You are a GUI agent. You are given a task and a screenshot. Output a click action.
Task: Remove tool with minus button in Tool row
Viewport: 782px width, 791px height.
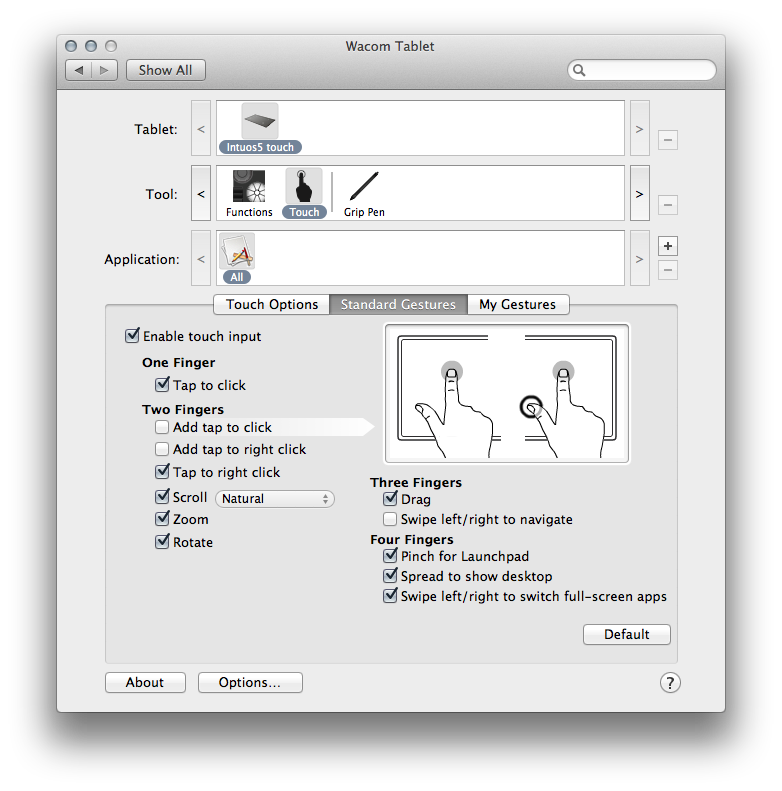tap(667, 205)
